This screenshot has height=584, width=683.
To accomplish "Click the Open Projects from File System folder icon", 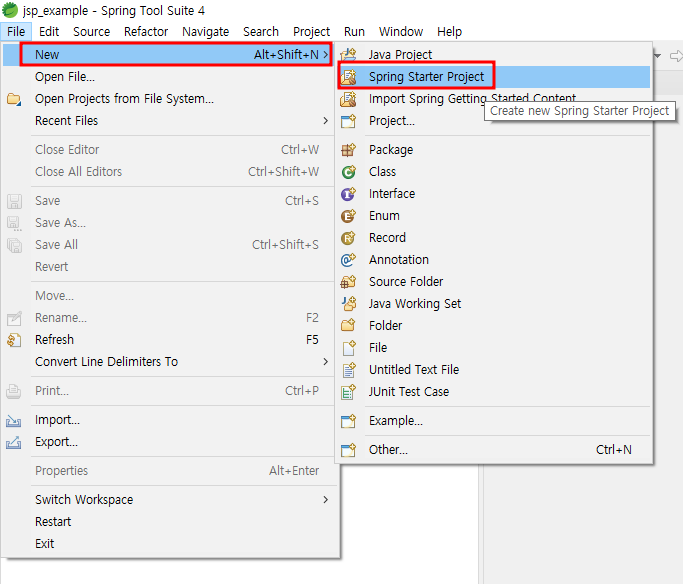I will 14,99.
